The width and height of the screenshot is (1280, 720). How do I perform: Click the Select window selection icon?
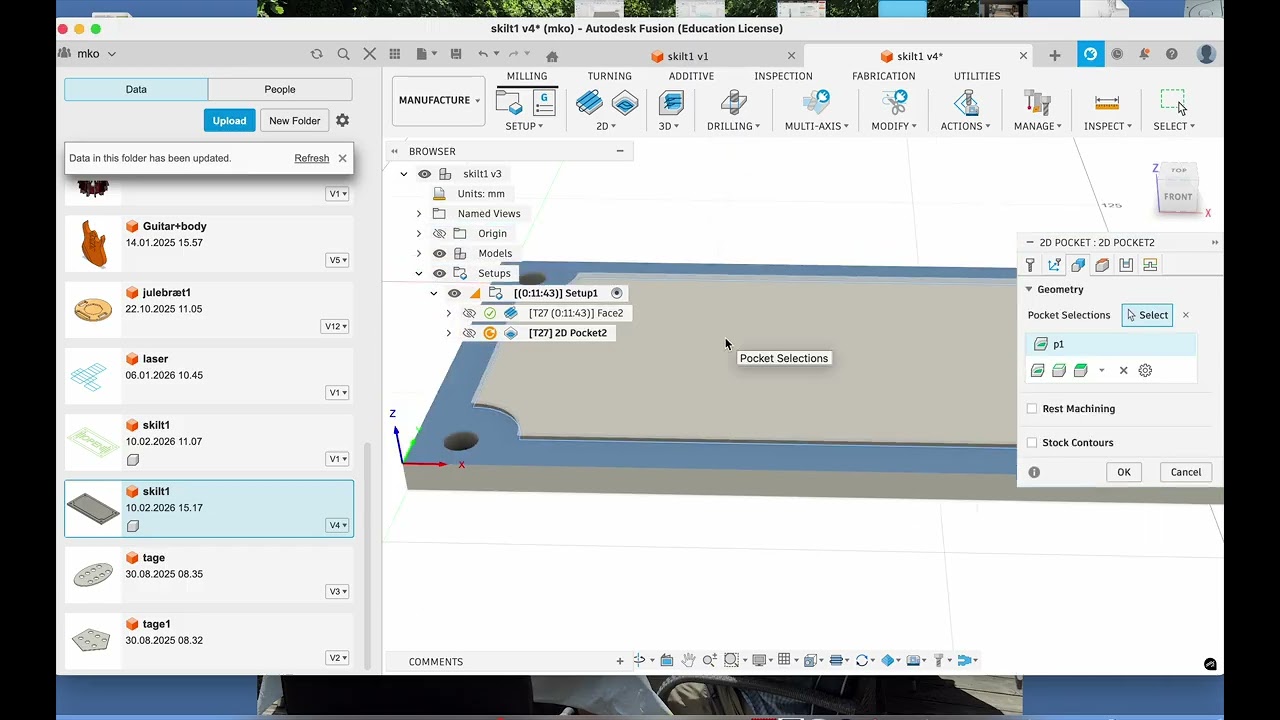click(1173, 102)
